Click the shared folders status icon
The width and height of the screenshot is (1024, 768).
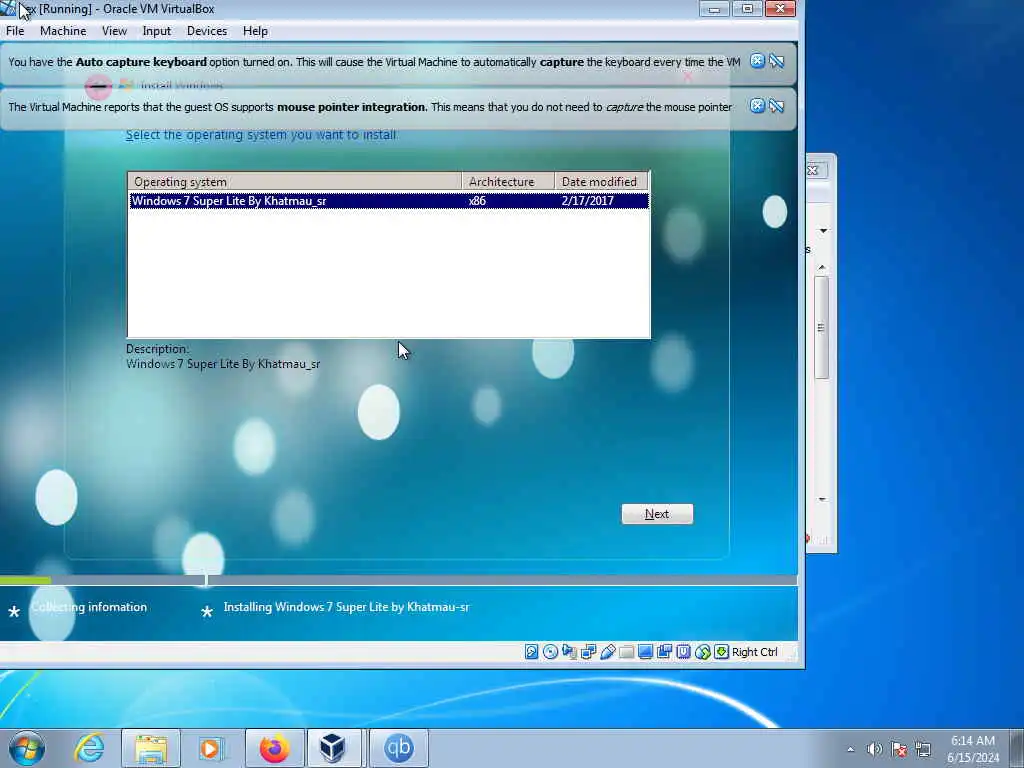pyautogui.click(x=626, y=652)
